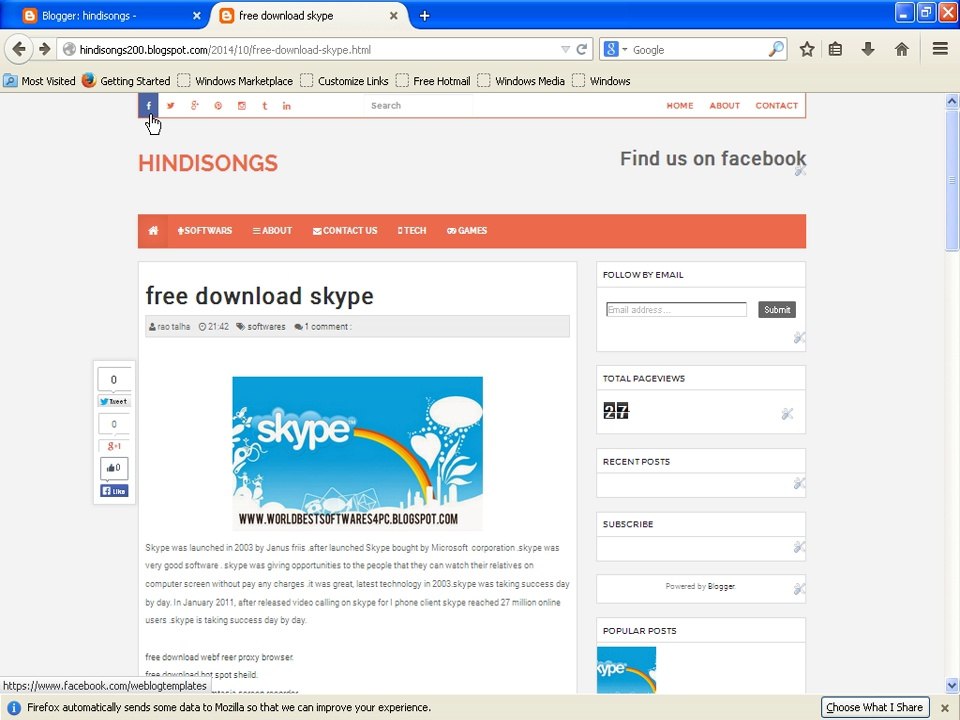Image resolution: width=960 pixels, height=720 pixels.
Task: Click the Facebook Like share button
Action: click(114, 491)
